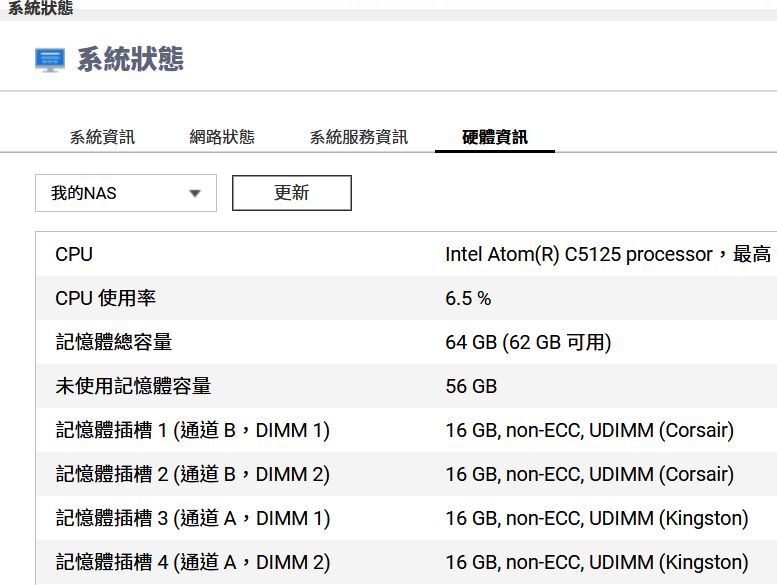Select the 記憶體總容量 row

point(406,342)
